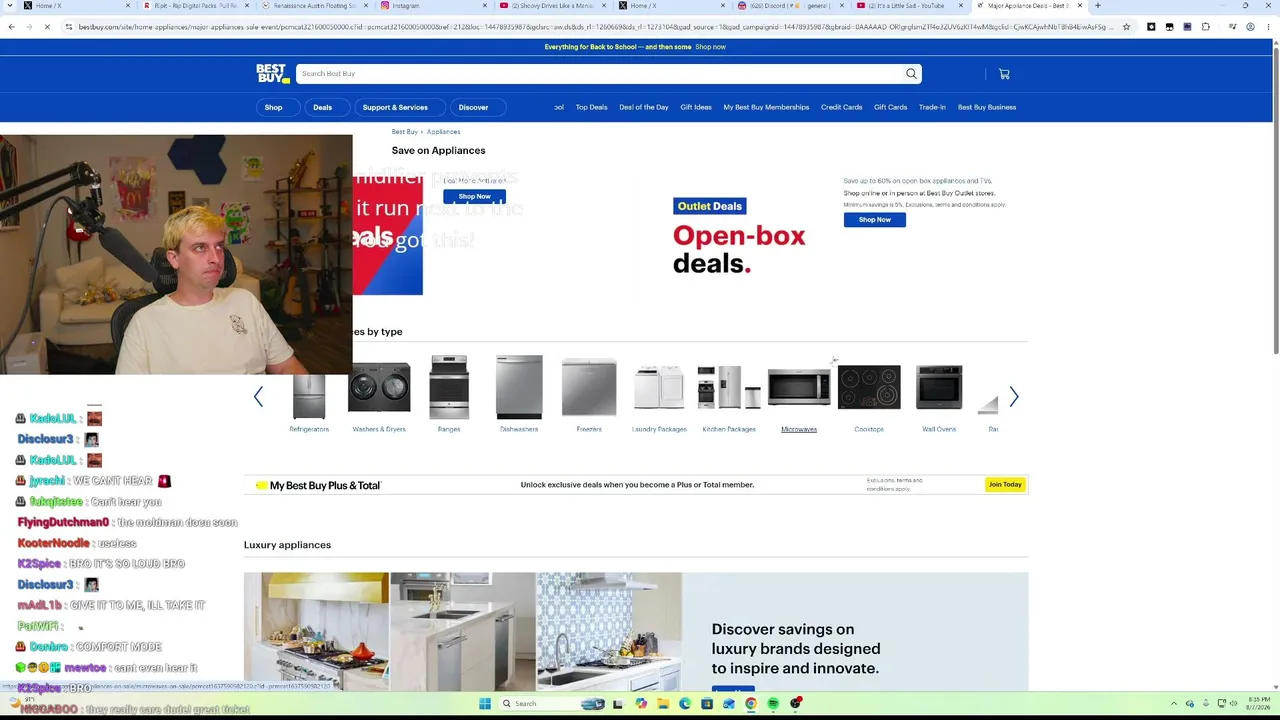Show previous appliance types carousel arrow
Screen dimensions: 1280x720
point(258,397)
